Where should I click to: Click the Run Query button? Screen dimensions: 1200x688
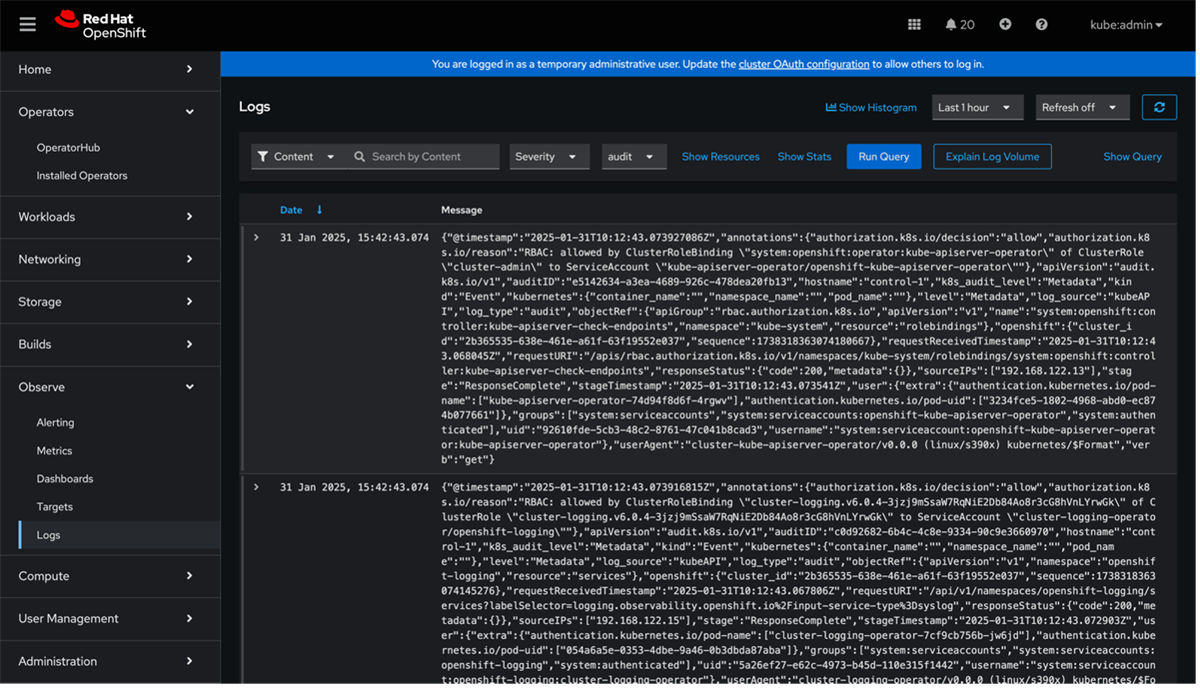click(x=883, y=156)
